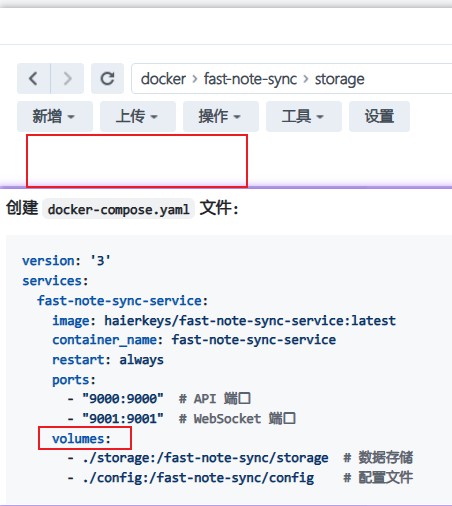Click the ports: key

pos(74,380)
